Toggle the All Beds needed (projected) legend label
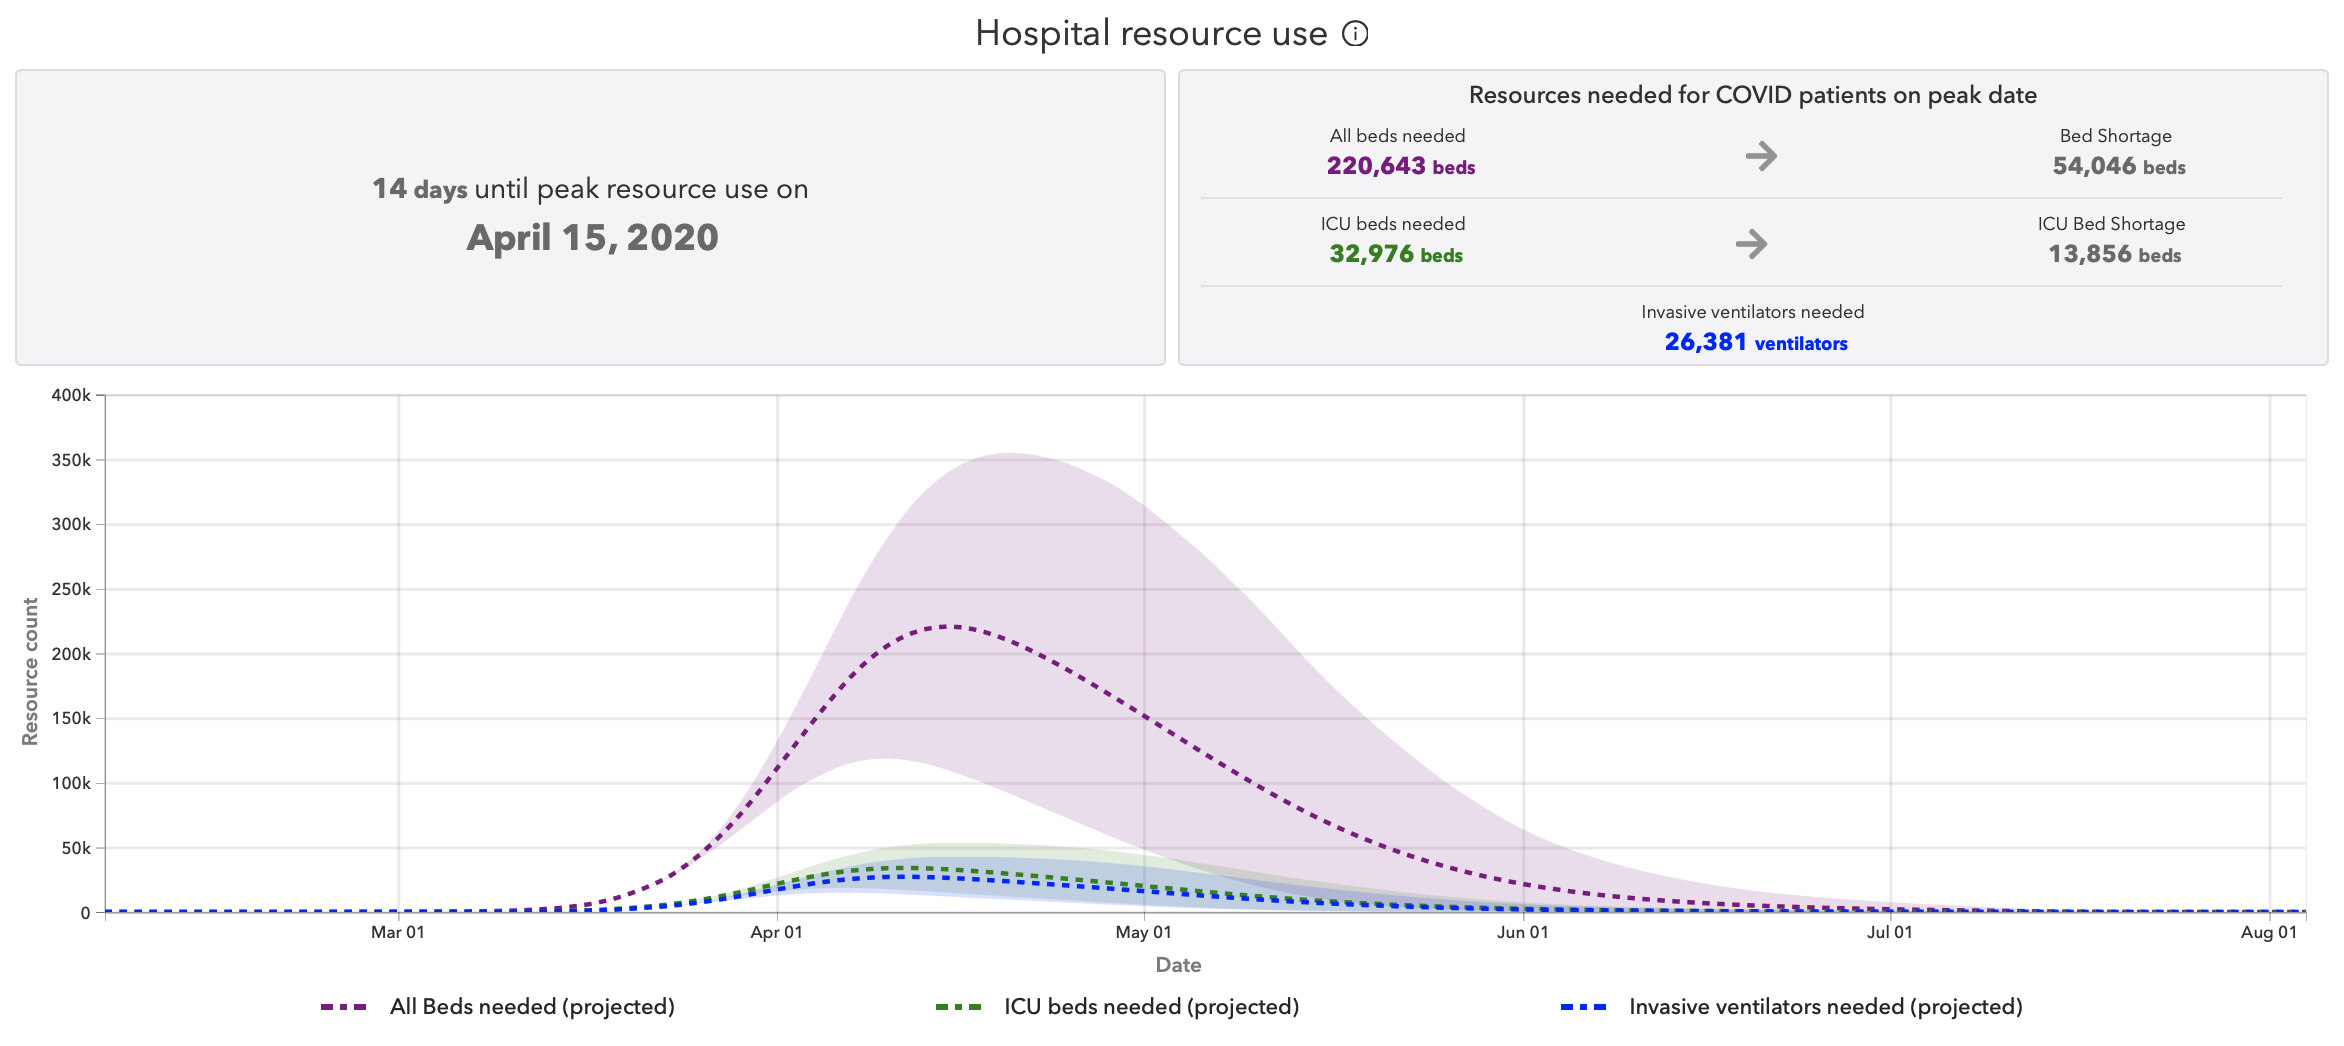This screenshot has height=1046, width=2344. 531,1006
